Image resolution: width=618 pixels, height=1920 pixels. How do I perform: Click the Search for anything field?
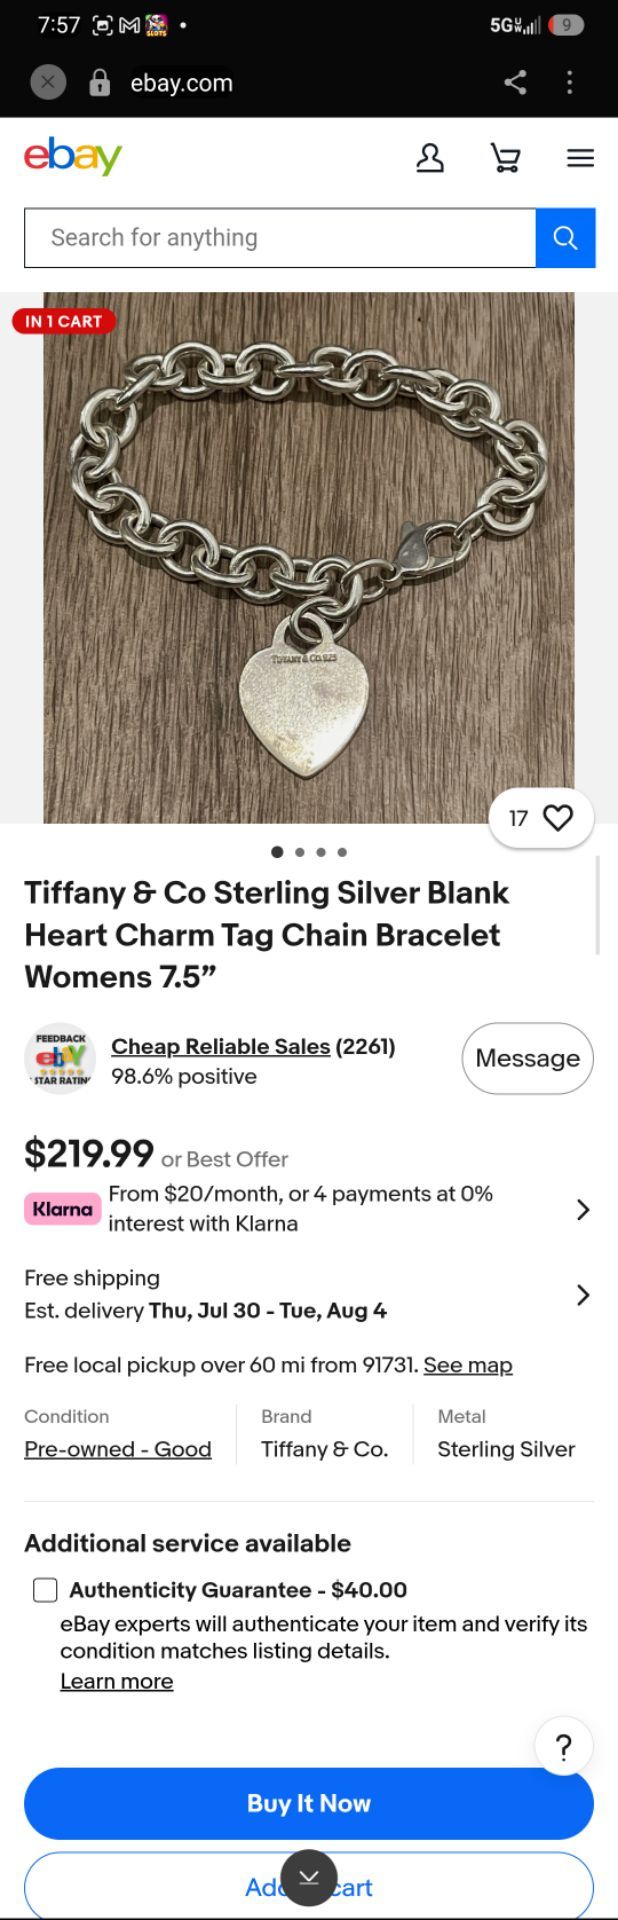click(x=280, y=238)
